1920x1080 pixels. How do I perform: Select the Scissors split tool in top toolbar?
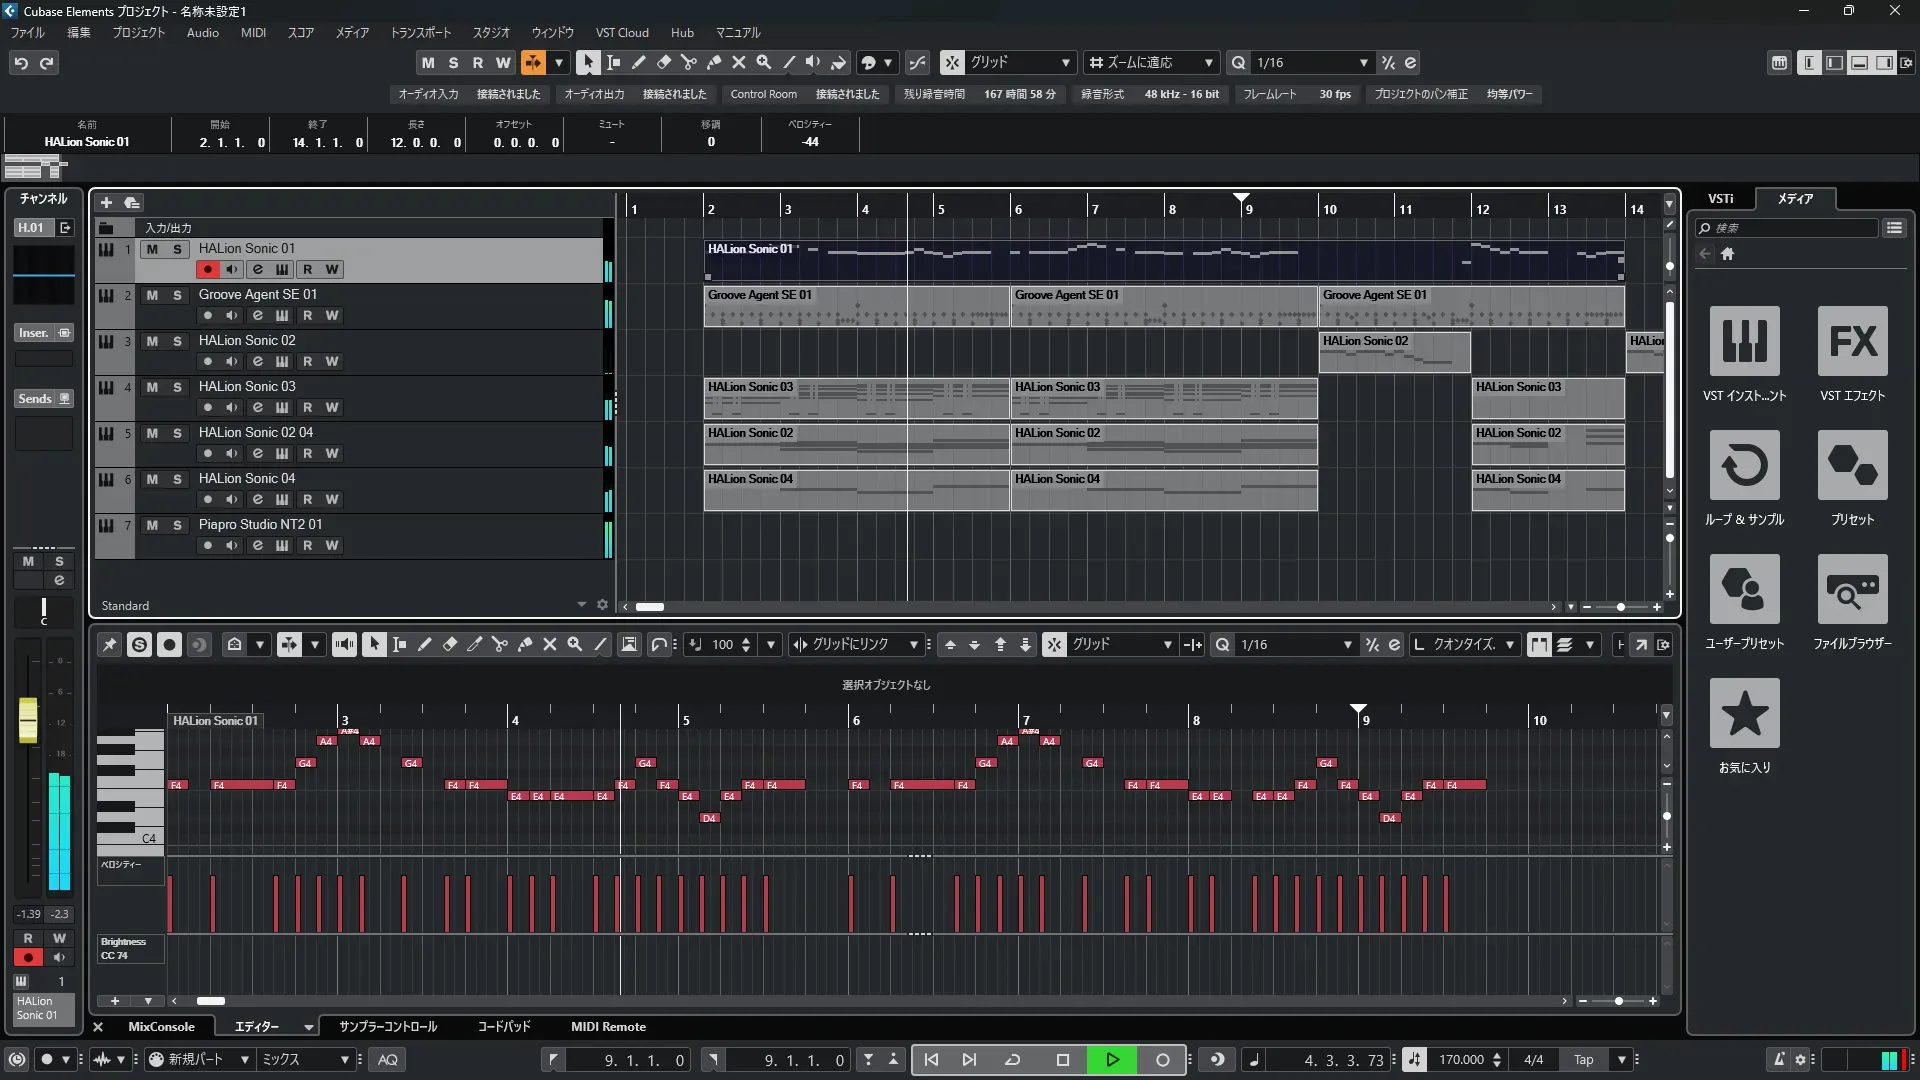(689, 63)
